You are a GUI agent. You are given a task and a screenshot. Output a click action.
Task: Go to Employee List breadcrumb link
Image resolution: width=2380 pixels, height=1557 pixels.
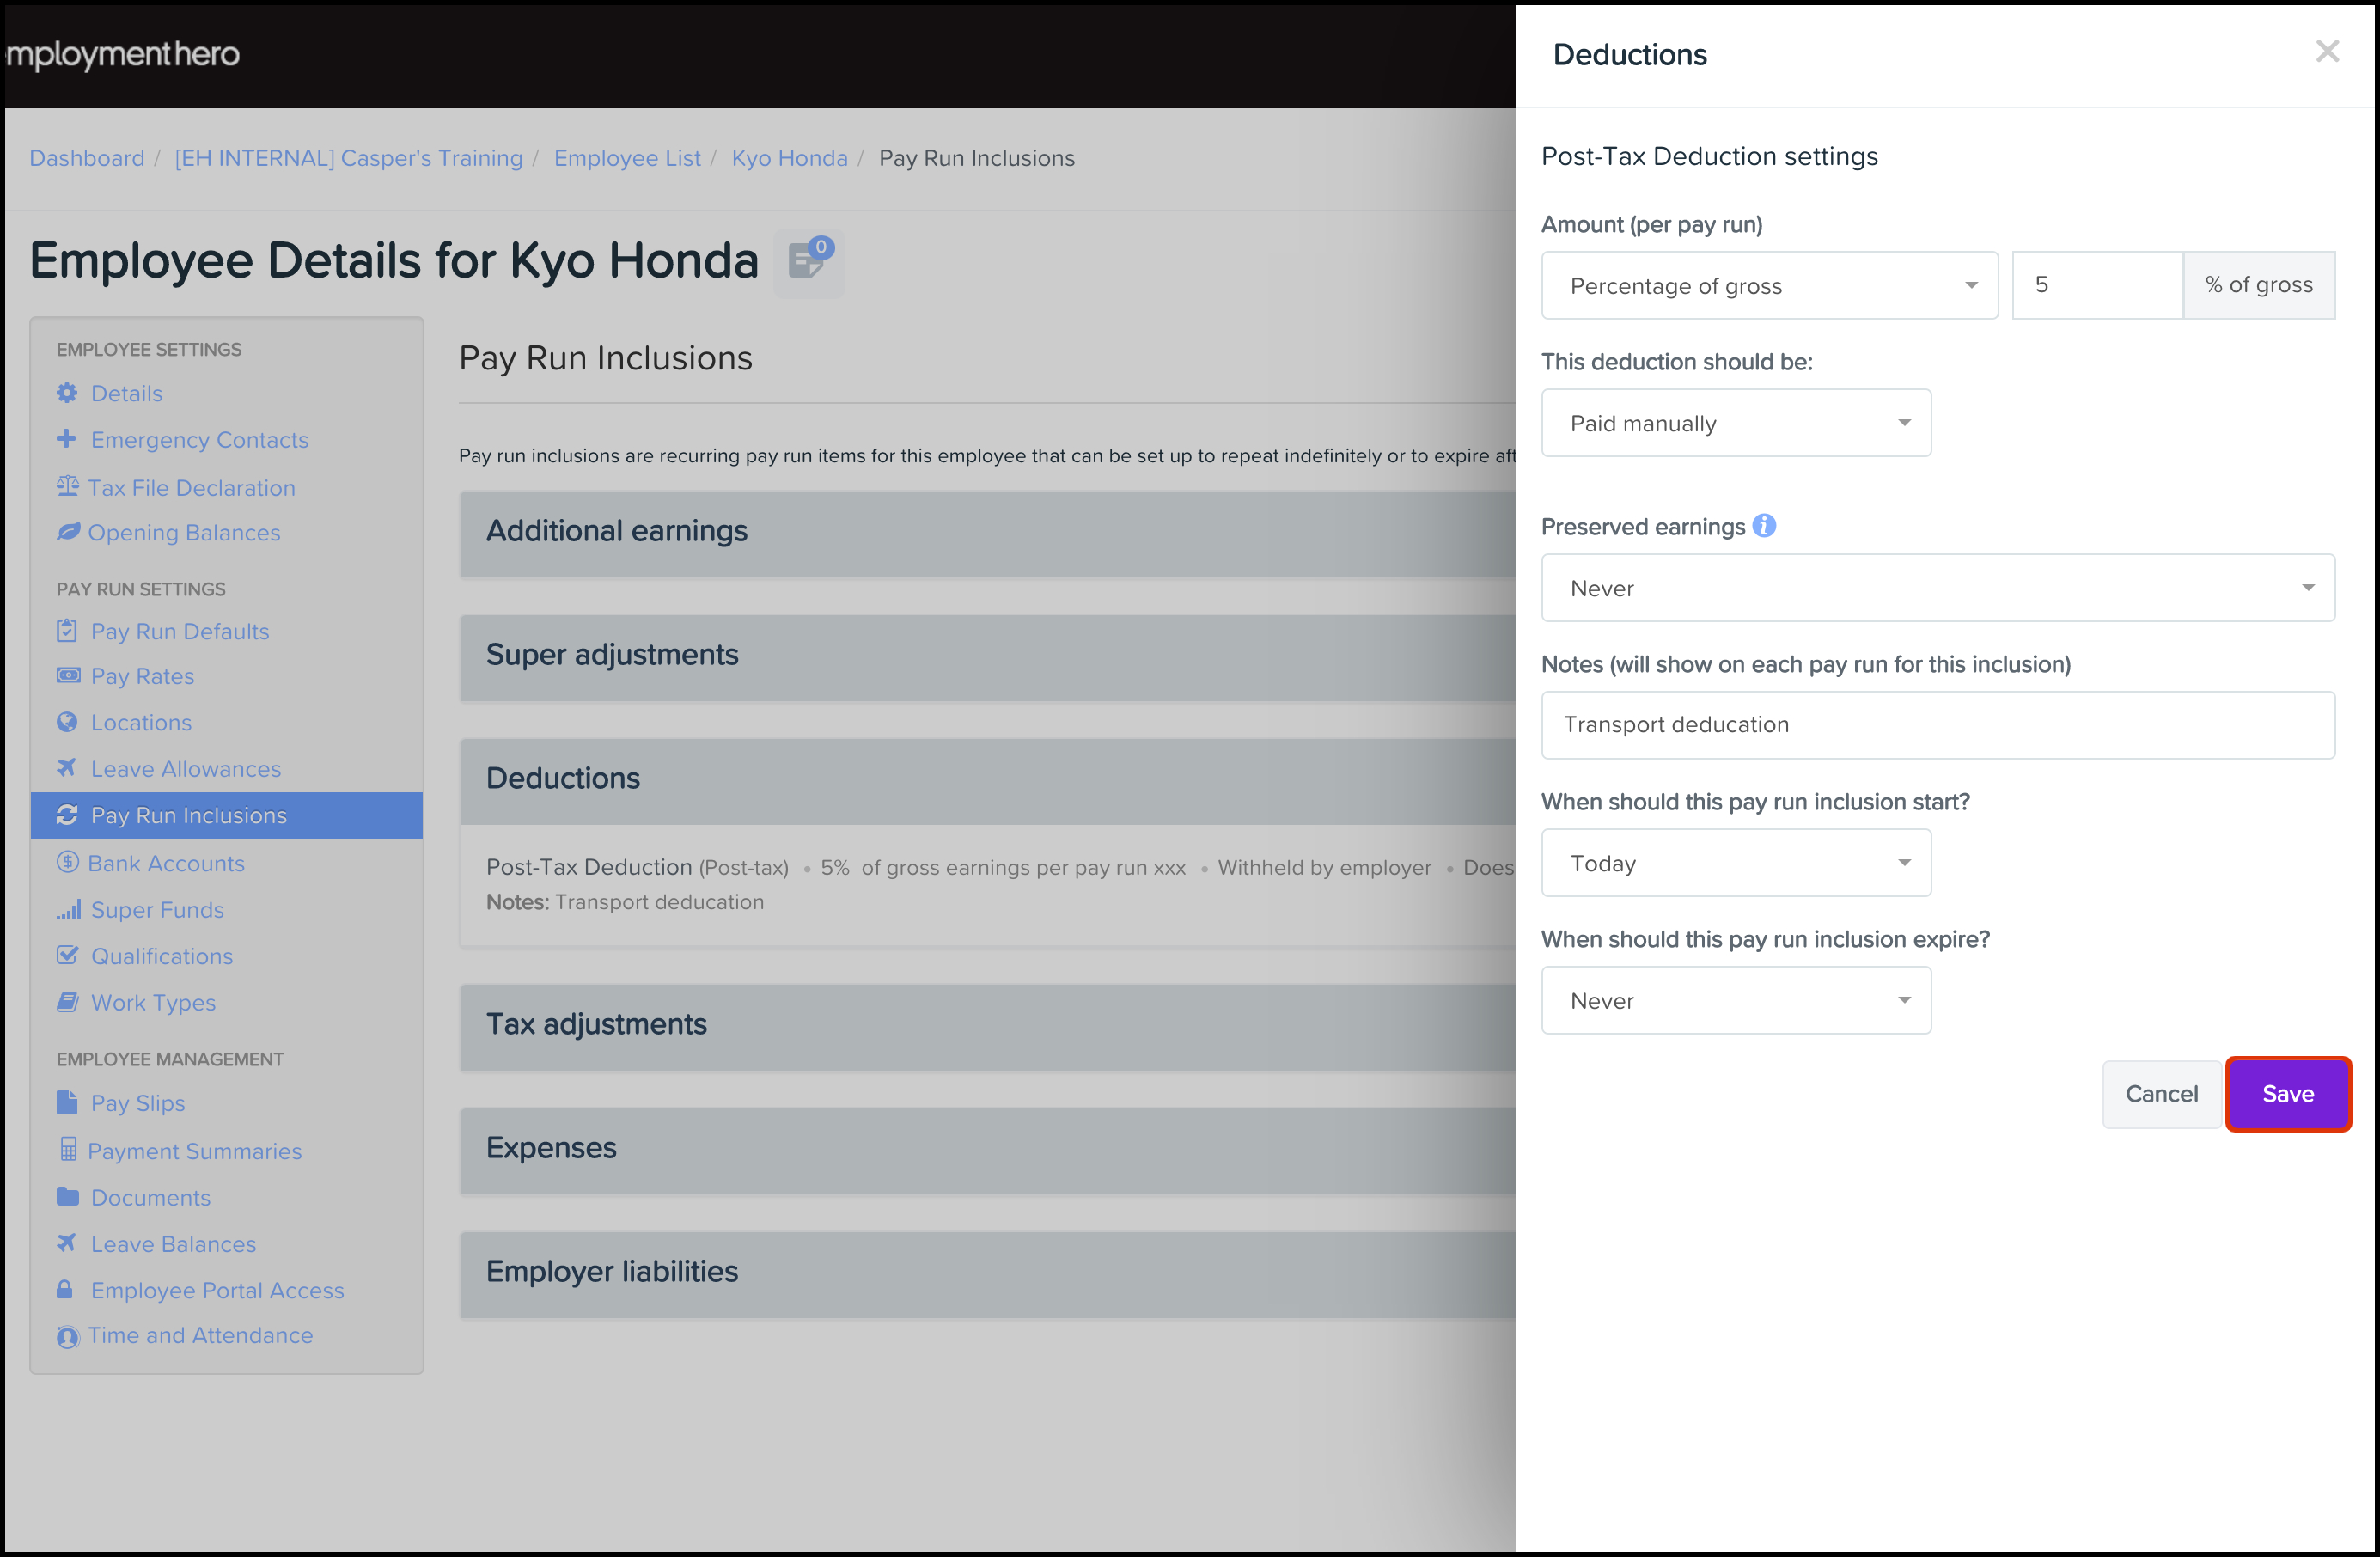[x=627, y=158]
